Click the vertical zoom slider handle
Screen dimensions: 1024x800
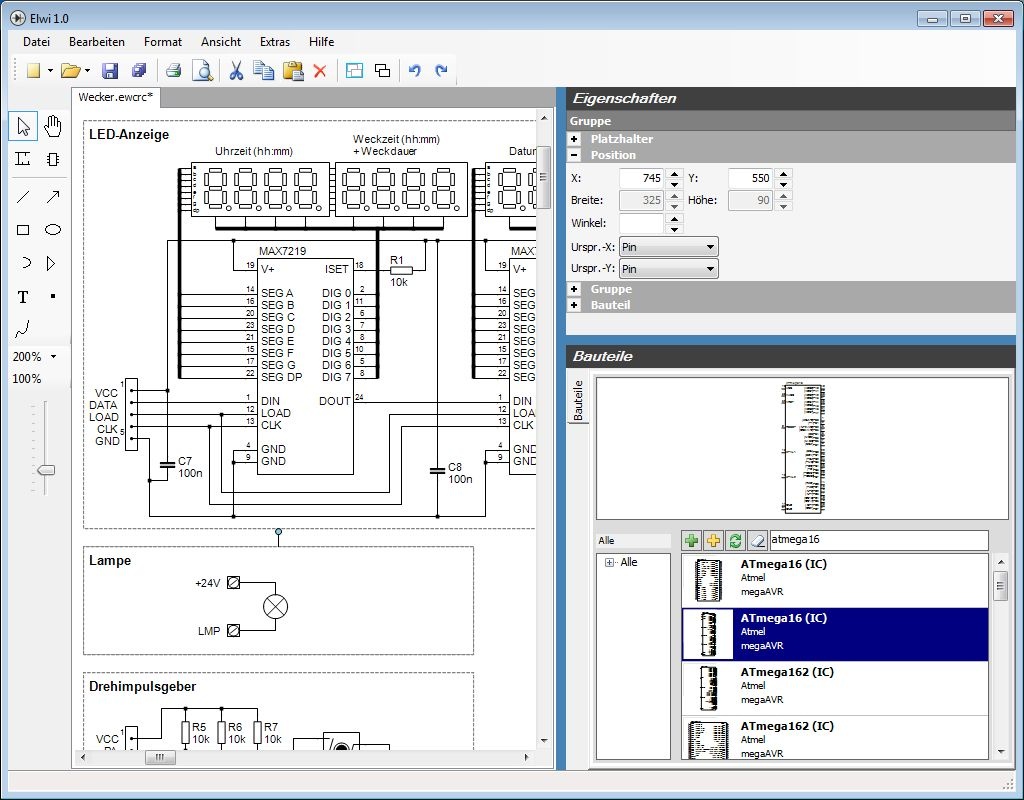tap(45, 470)
